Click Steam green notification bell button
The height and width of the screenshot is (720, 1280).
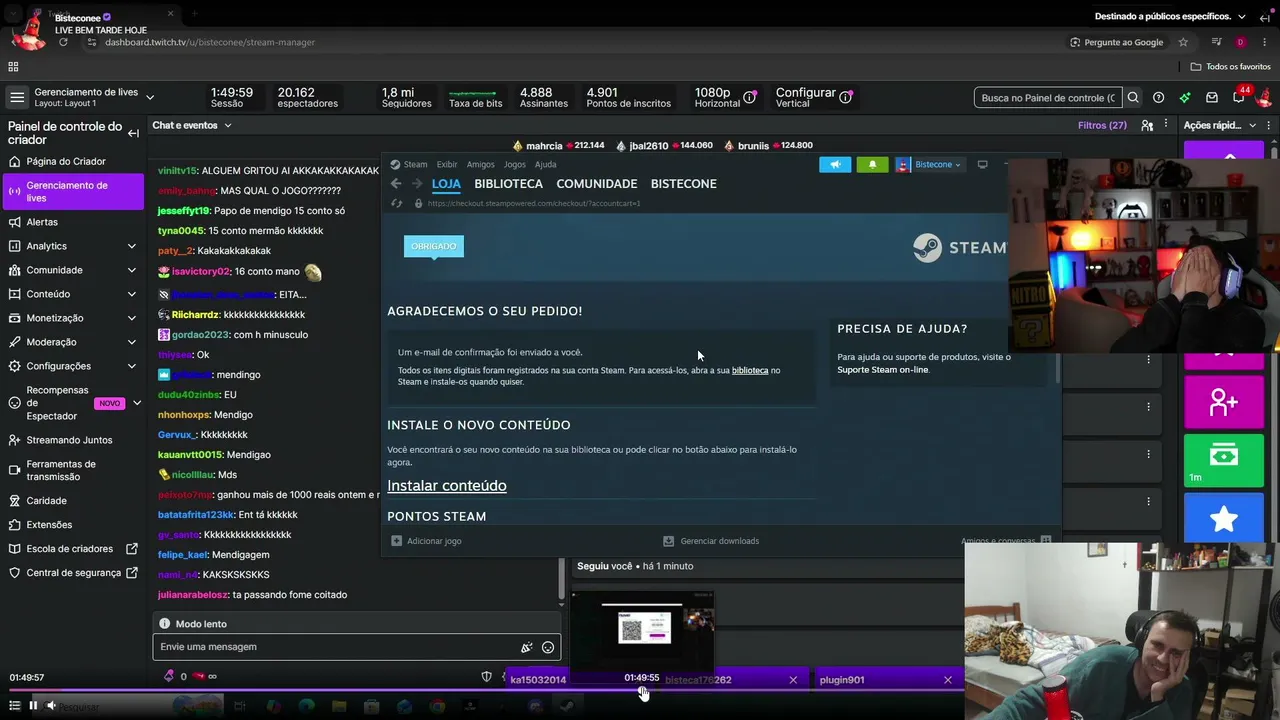coord(872,165)
